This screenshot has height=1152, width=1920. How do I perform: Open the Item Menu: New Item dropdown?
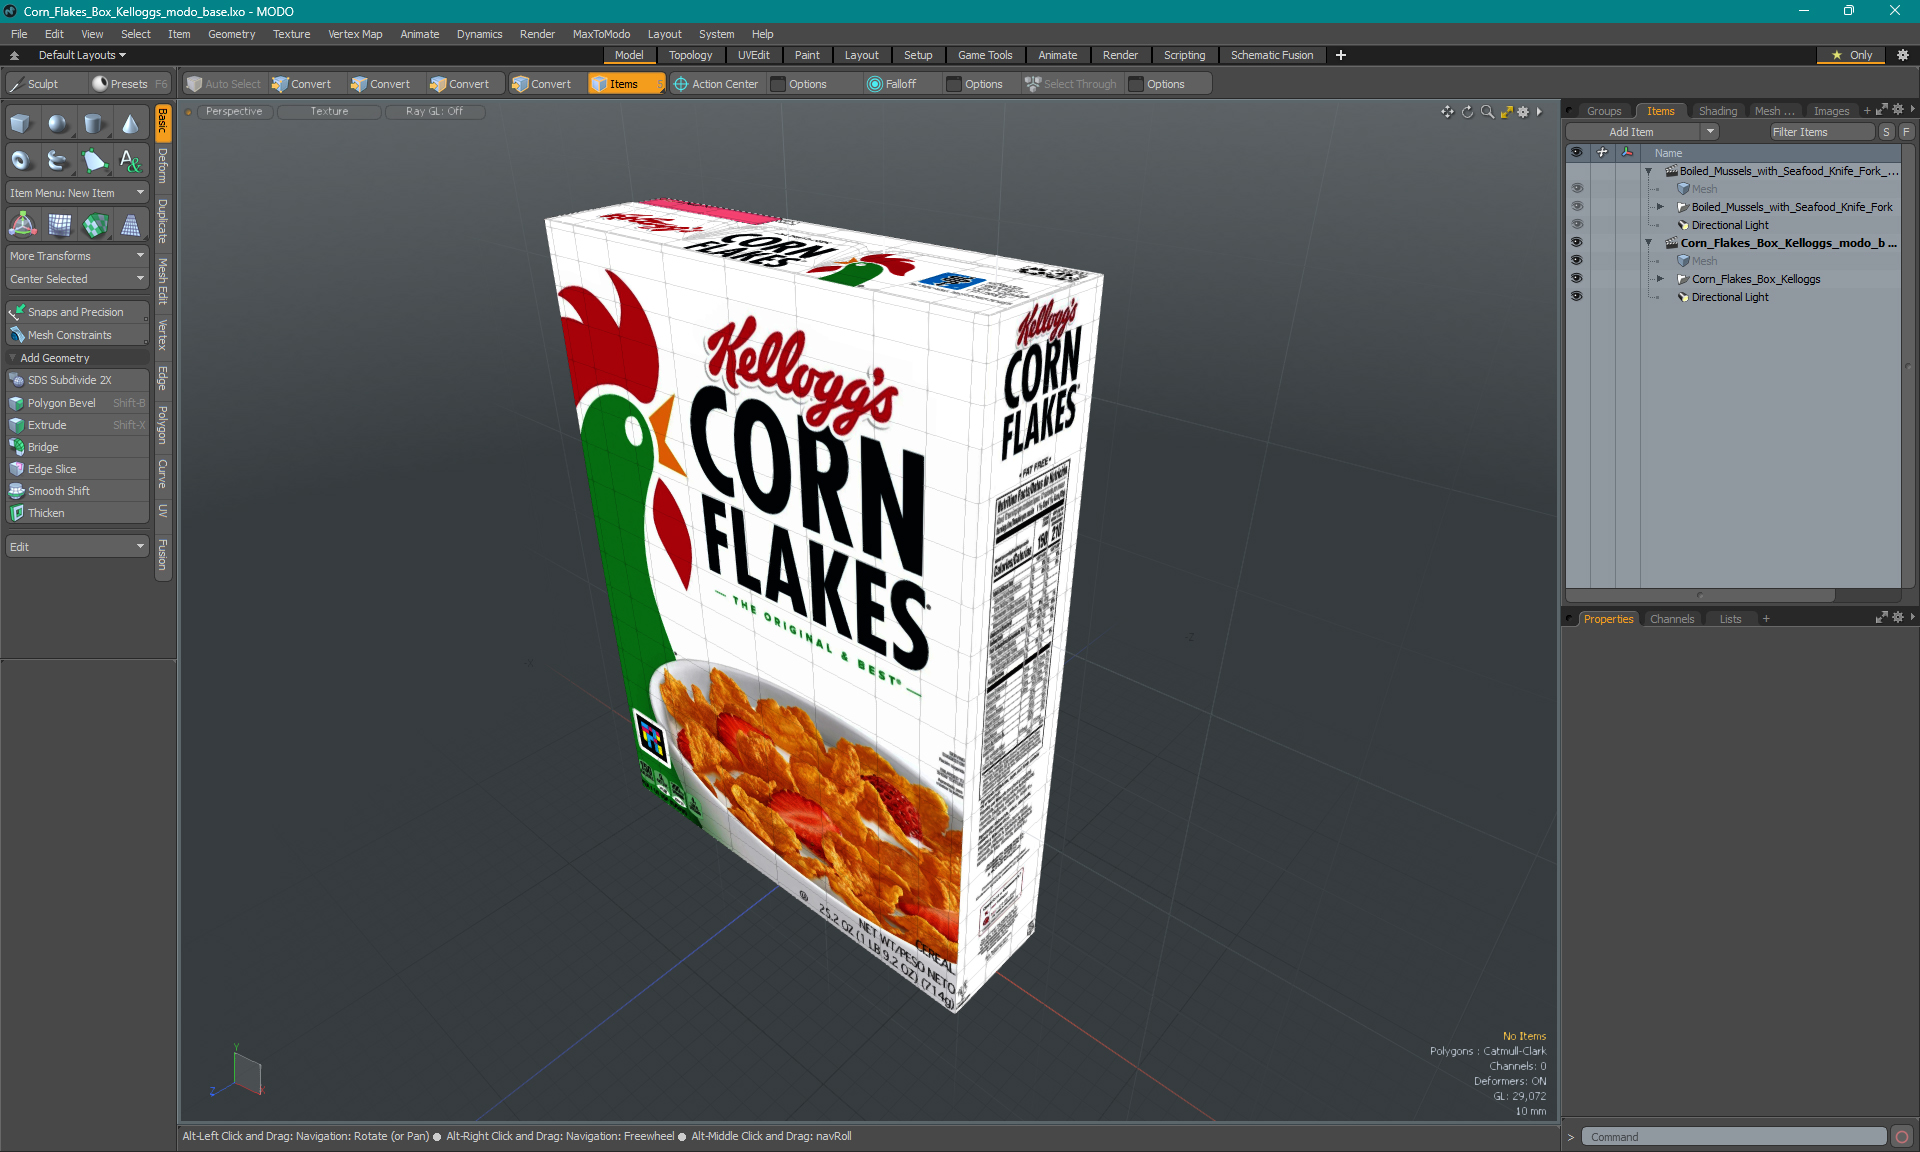[x=77, y=193]
